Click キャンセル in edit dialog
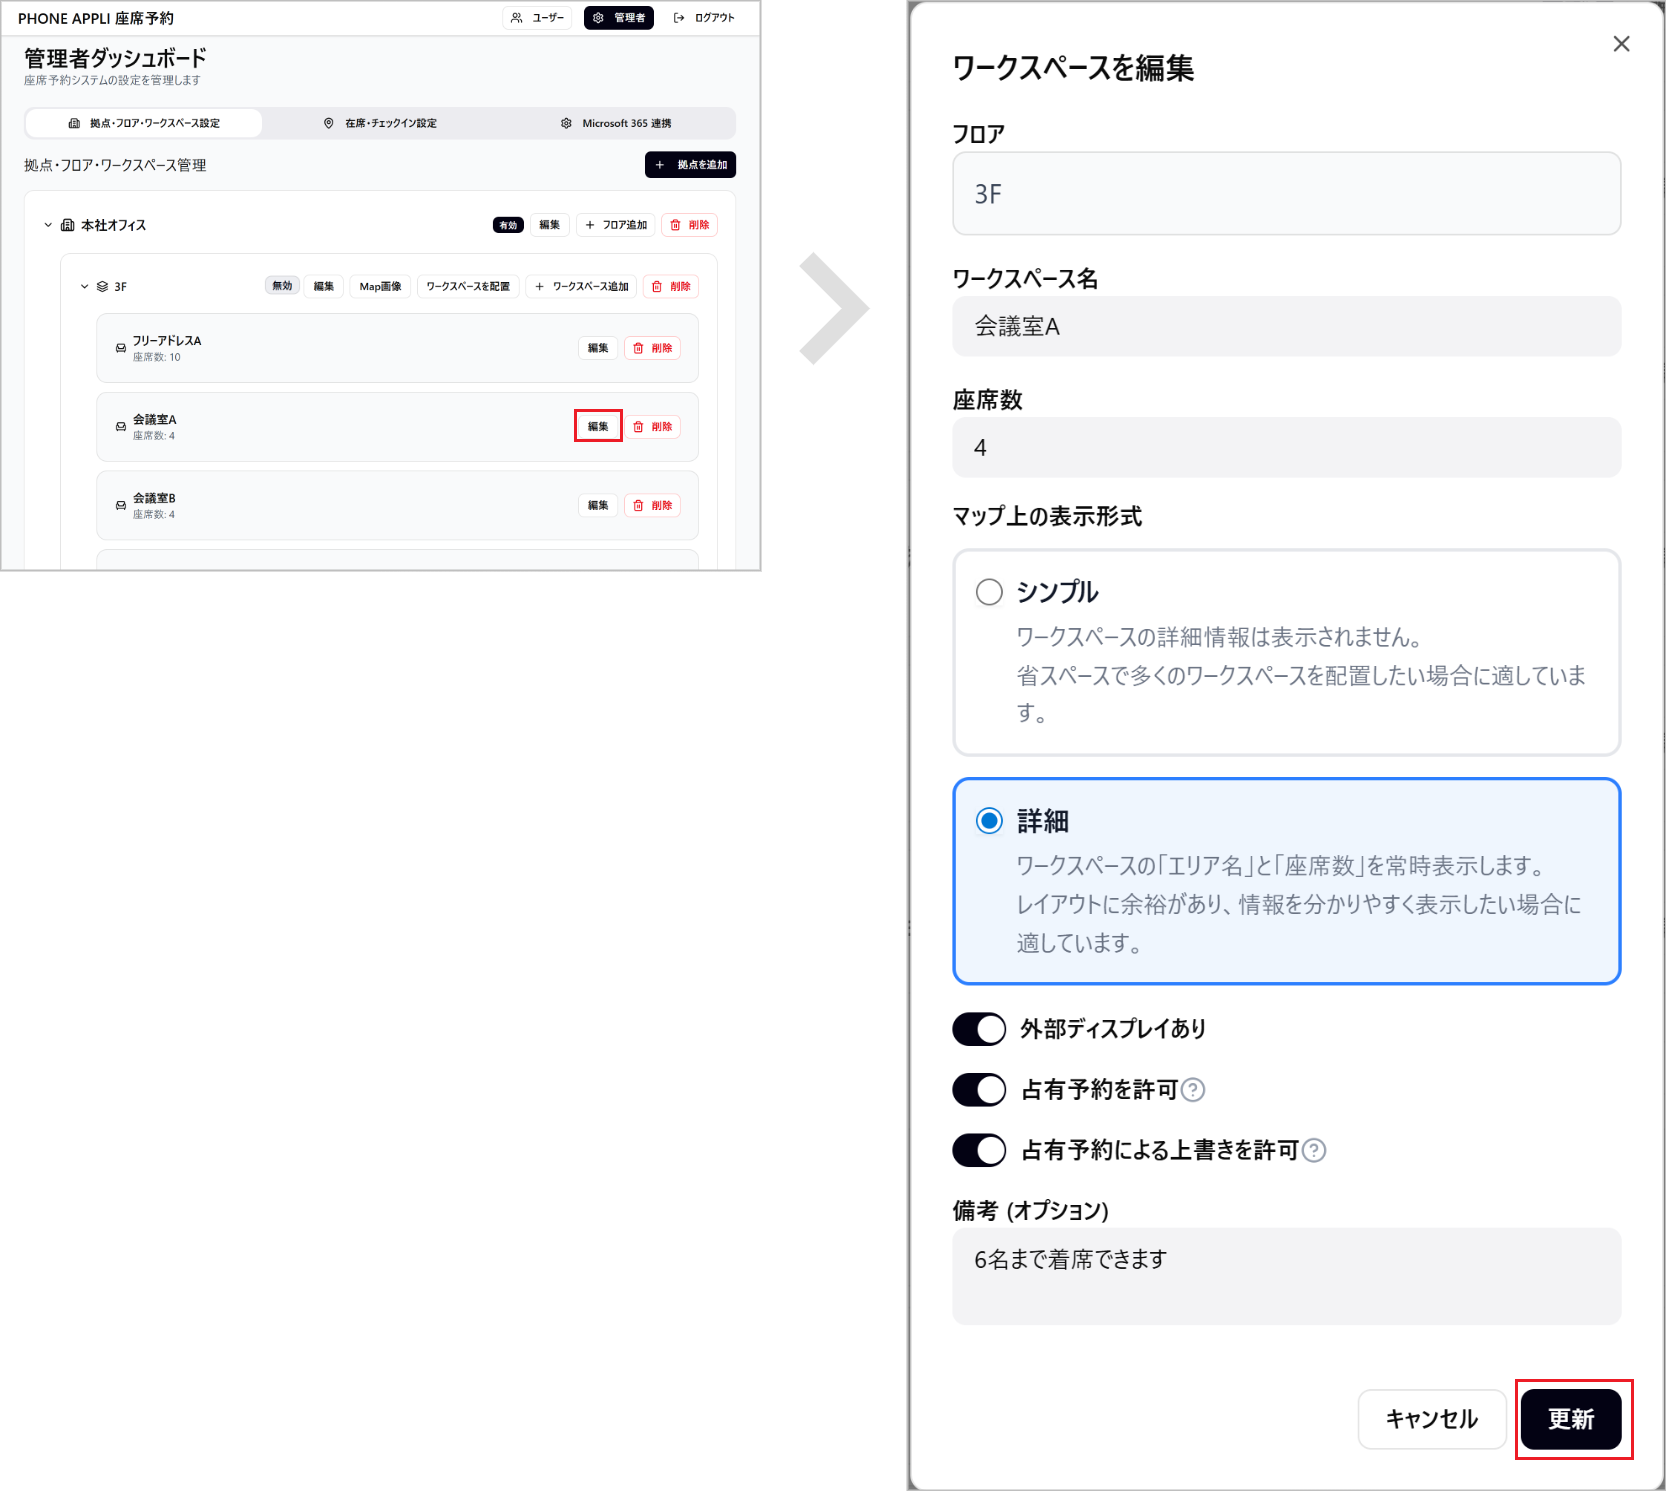The height and width of the screenshot is (1491, 1666). pos(1432,1419)
